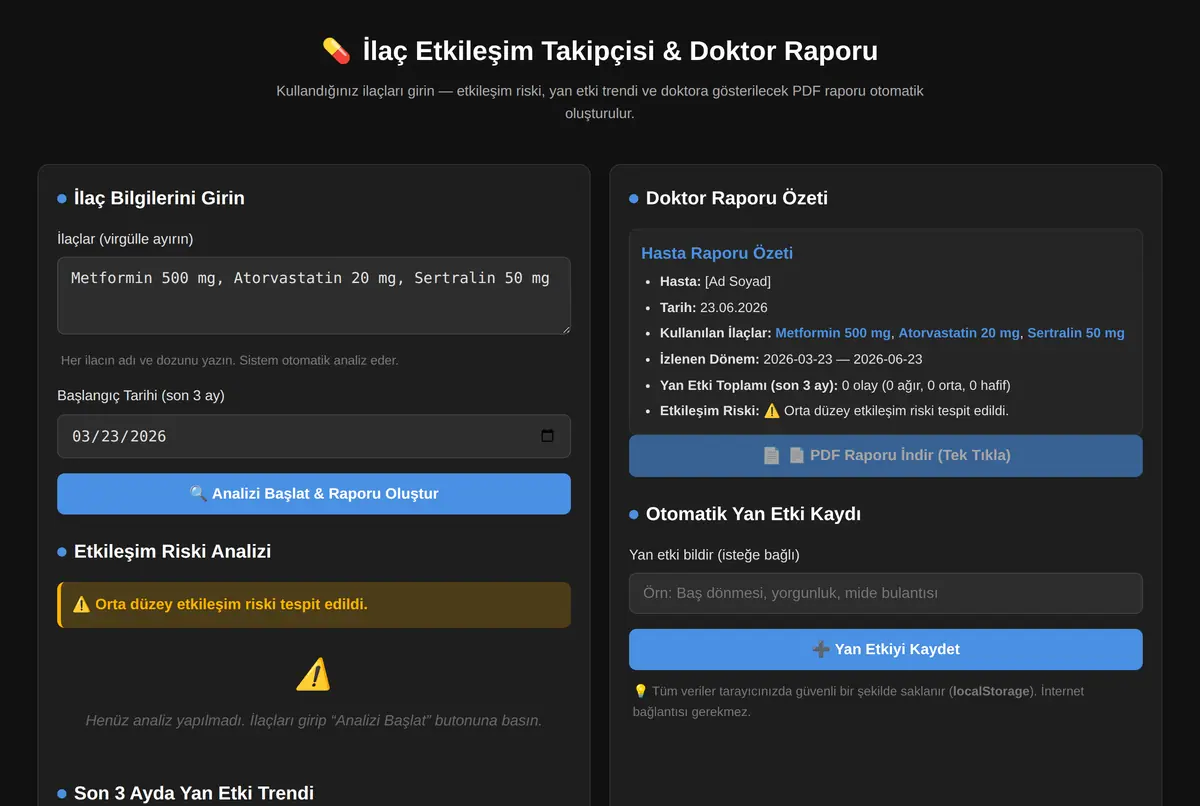Focus the Yan etki bildir input field
This screenshot has width=1200, height=806.
tap(886, 593)
